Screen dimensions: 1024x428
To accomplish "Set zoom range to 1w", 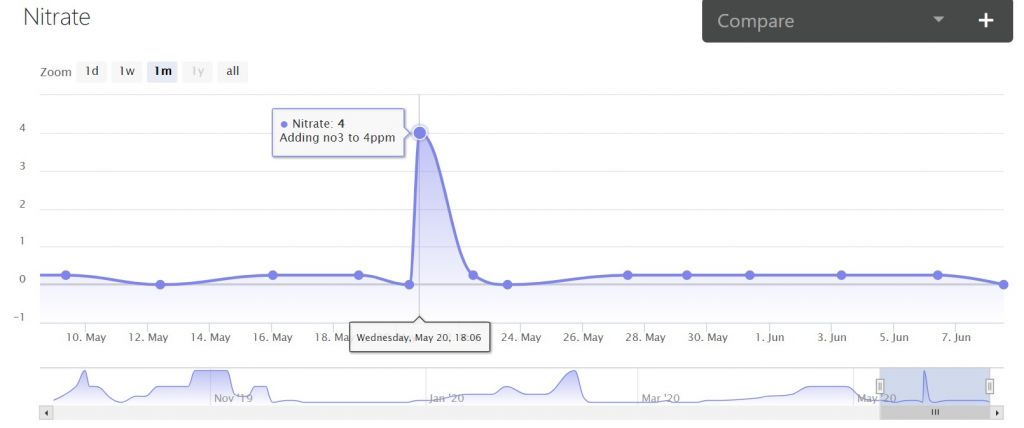I will coord(127,71).
